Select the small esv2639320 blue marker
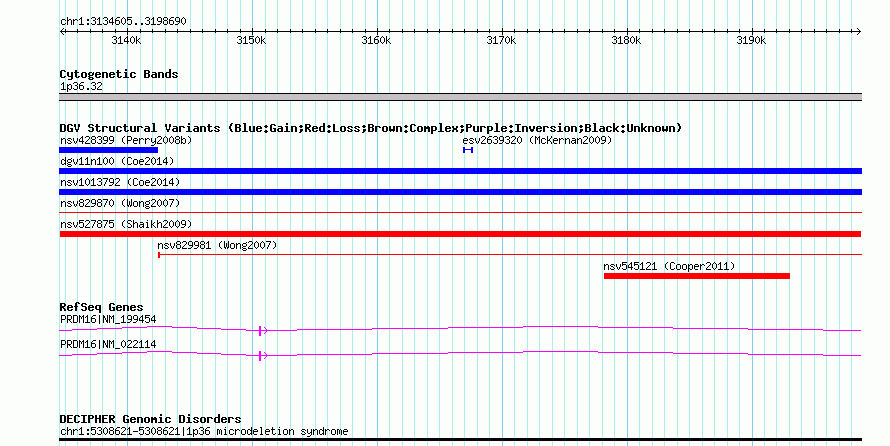Viewport: 890px width, 446px height. (x=468, y=150)
